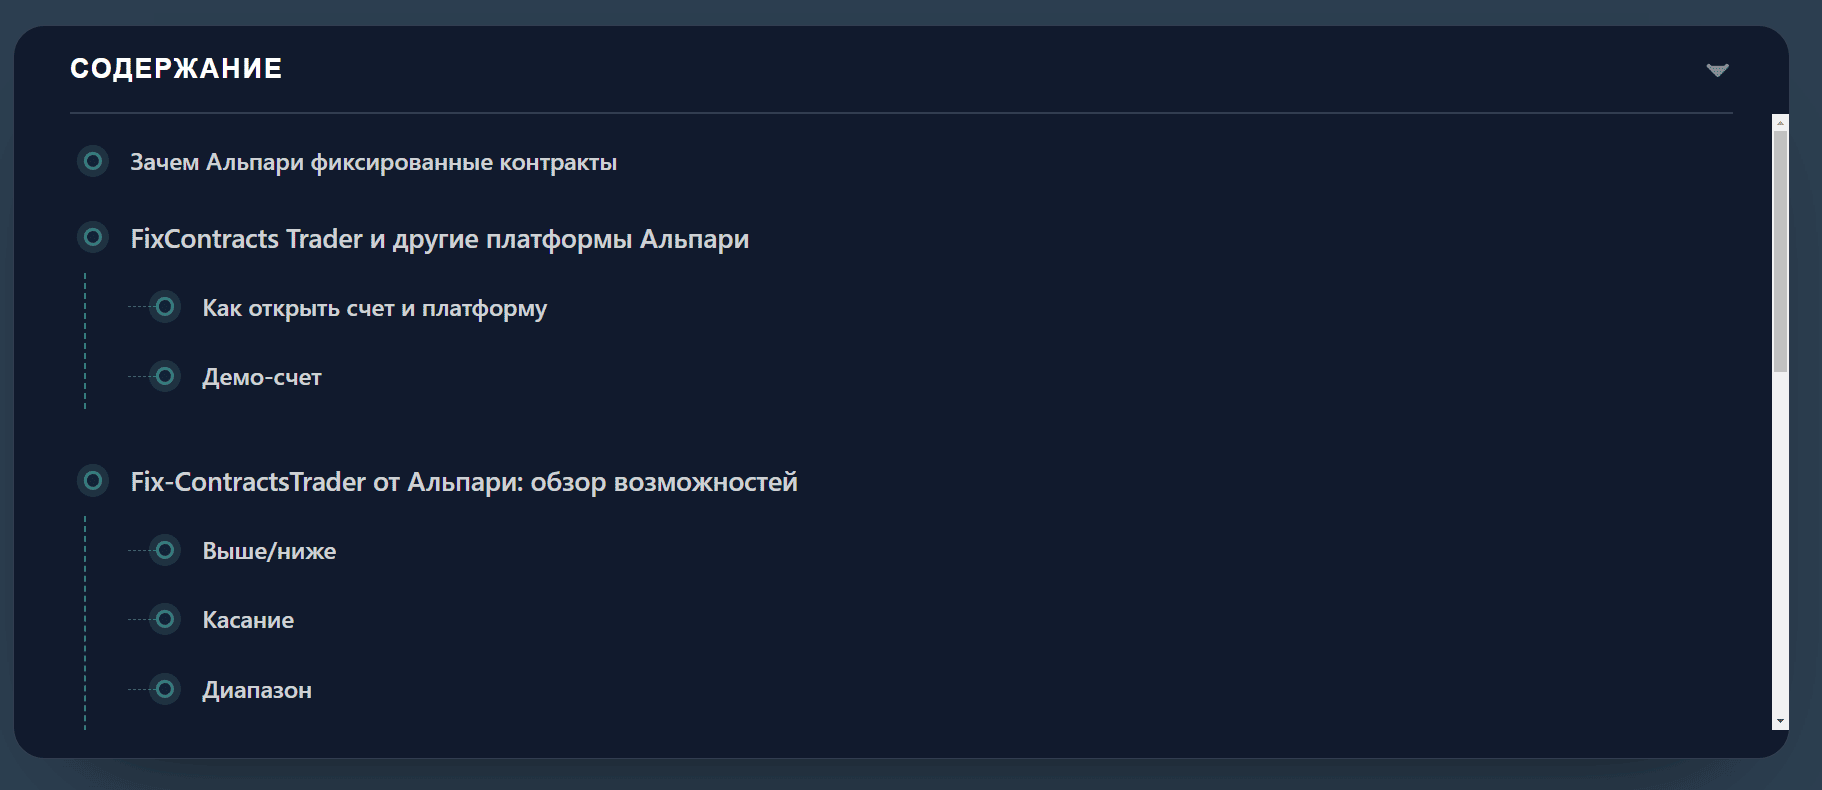Click the СОДЕРЖАНИЕ header title
1822x790 pixels.
tap(176, 68)
